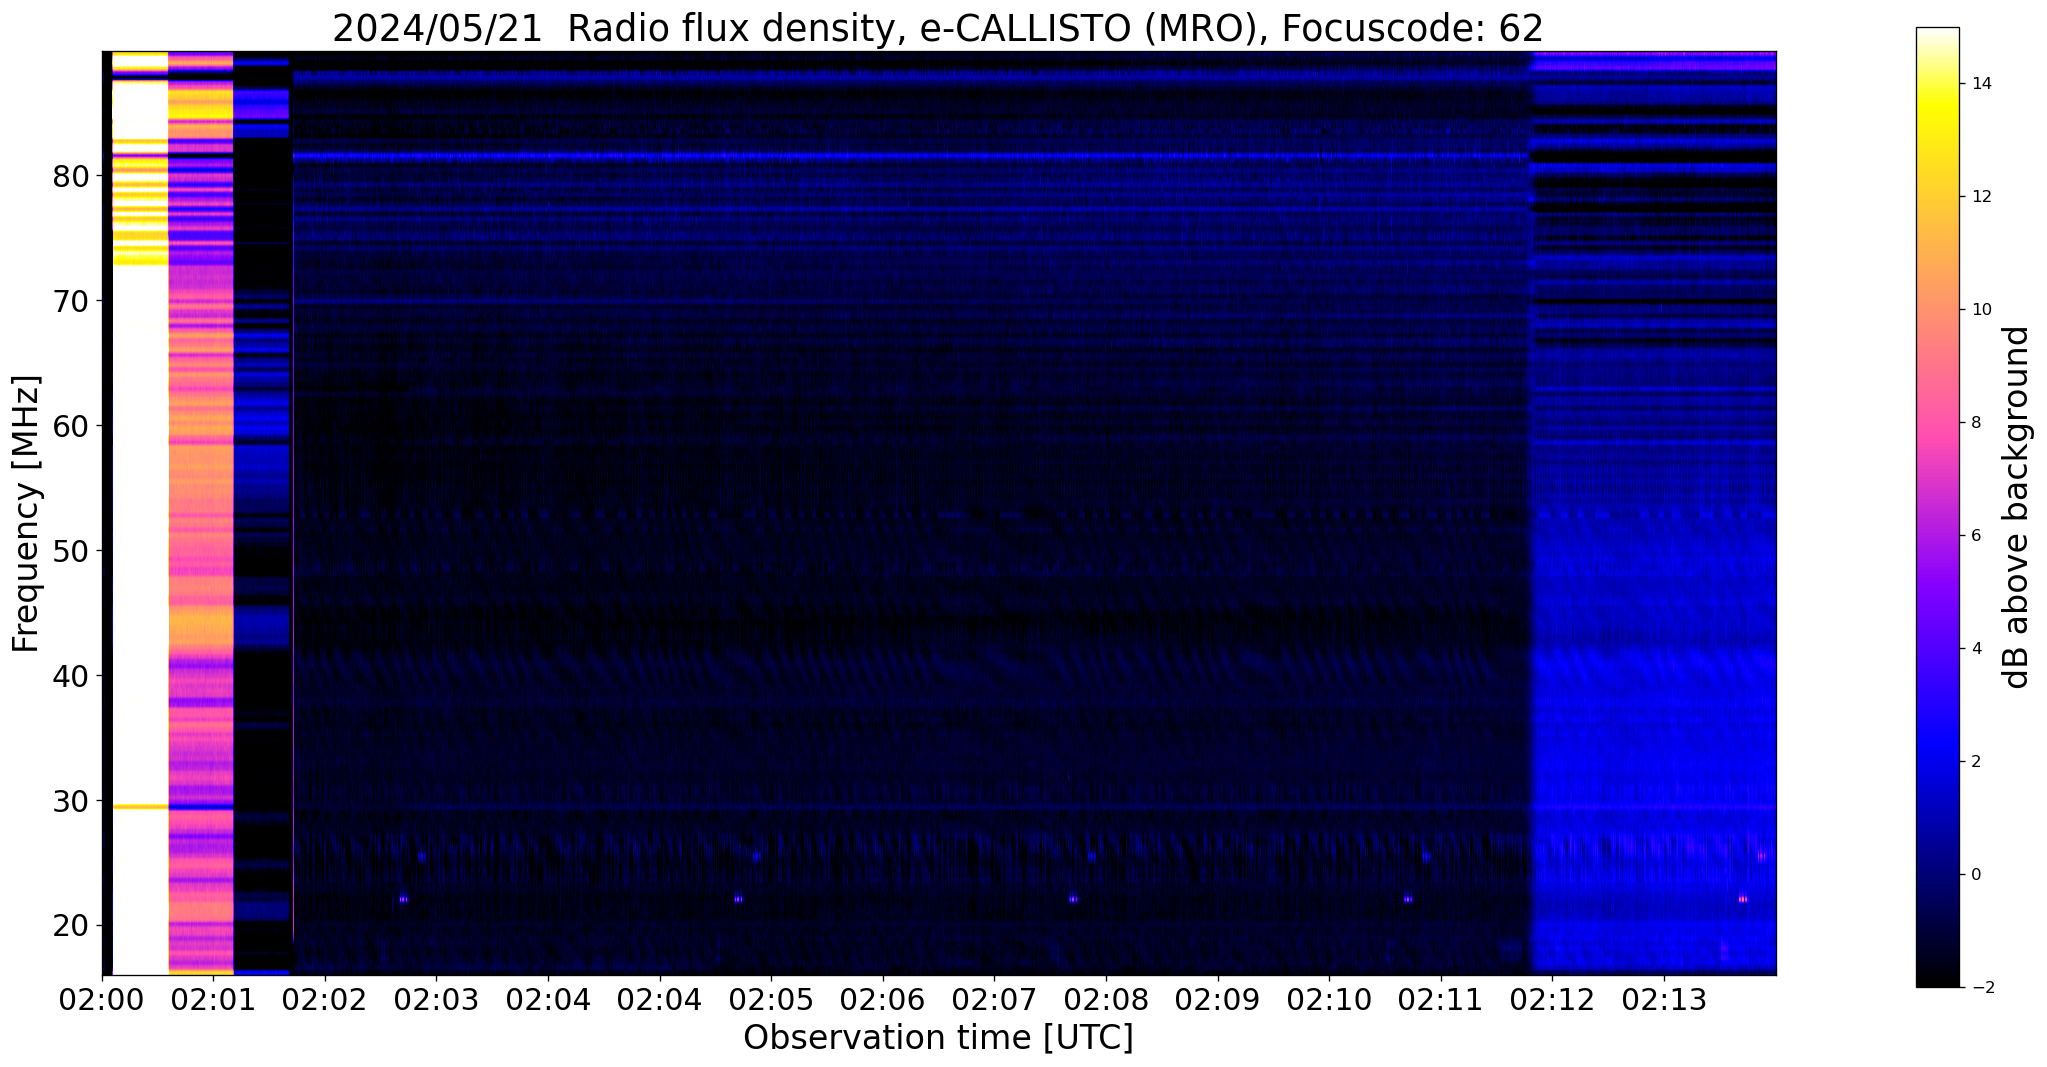Click the 02:10 time axis tick label
2047x1067 pixels.
1329,999
